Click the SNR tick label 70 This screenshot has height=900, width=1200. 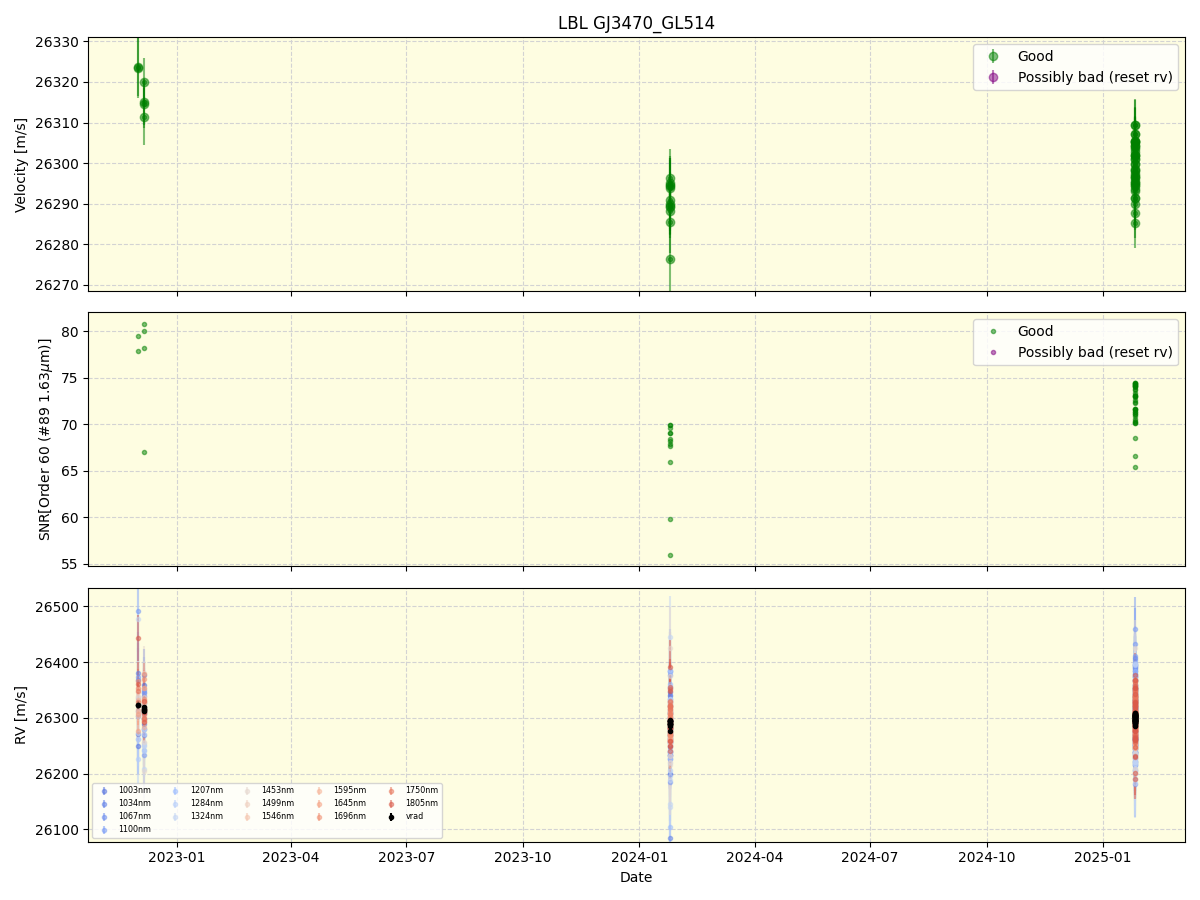click(72, 424)
